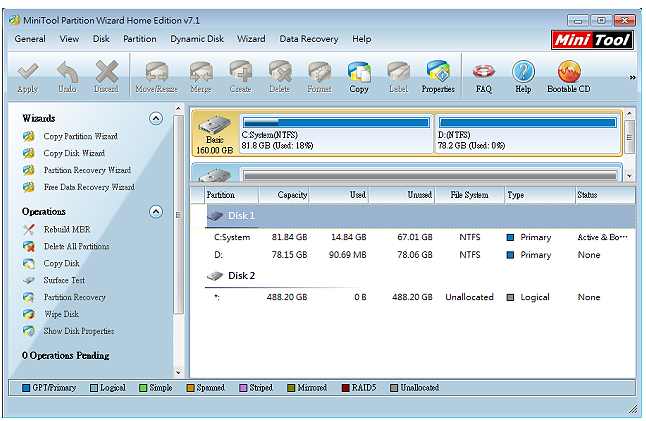Click the MiniTool logo

pyautogui.click(x=592, y=40)
